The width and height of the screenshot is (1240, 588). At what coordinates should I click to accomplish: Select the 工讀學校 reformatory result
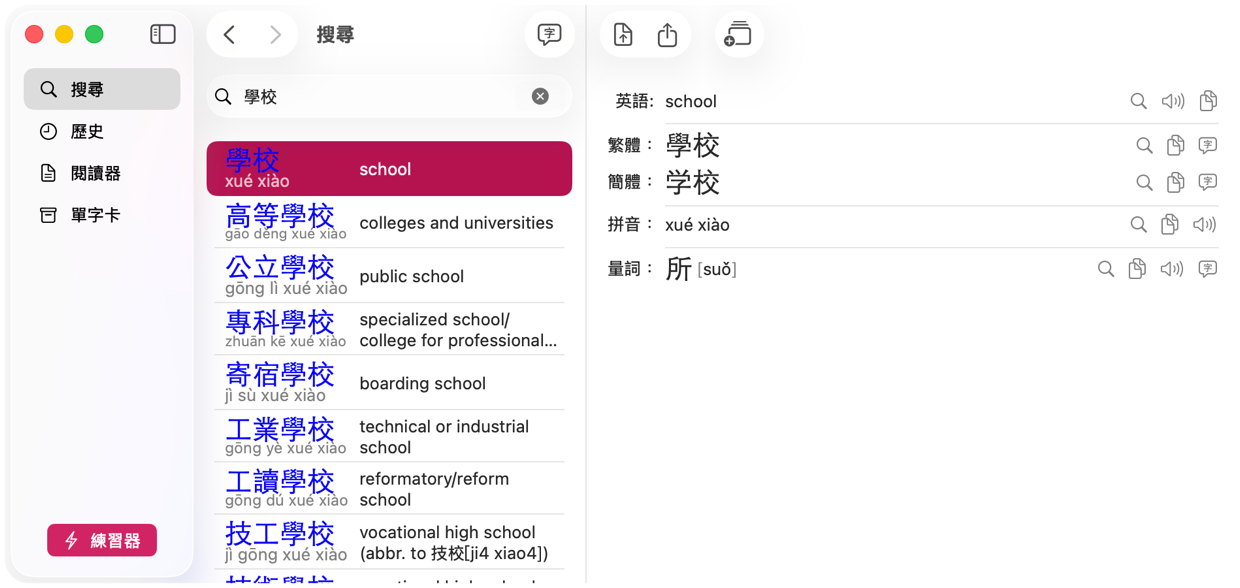(389, 488)
